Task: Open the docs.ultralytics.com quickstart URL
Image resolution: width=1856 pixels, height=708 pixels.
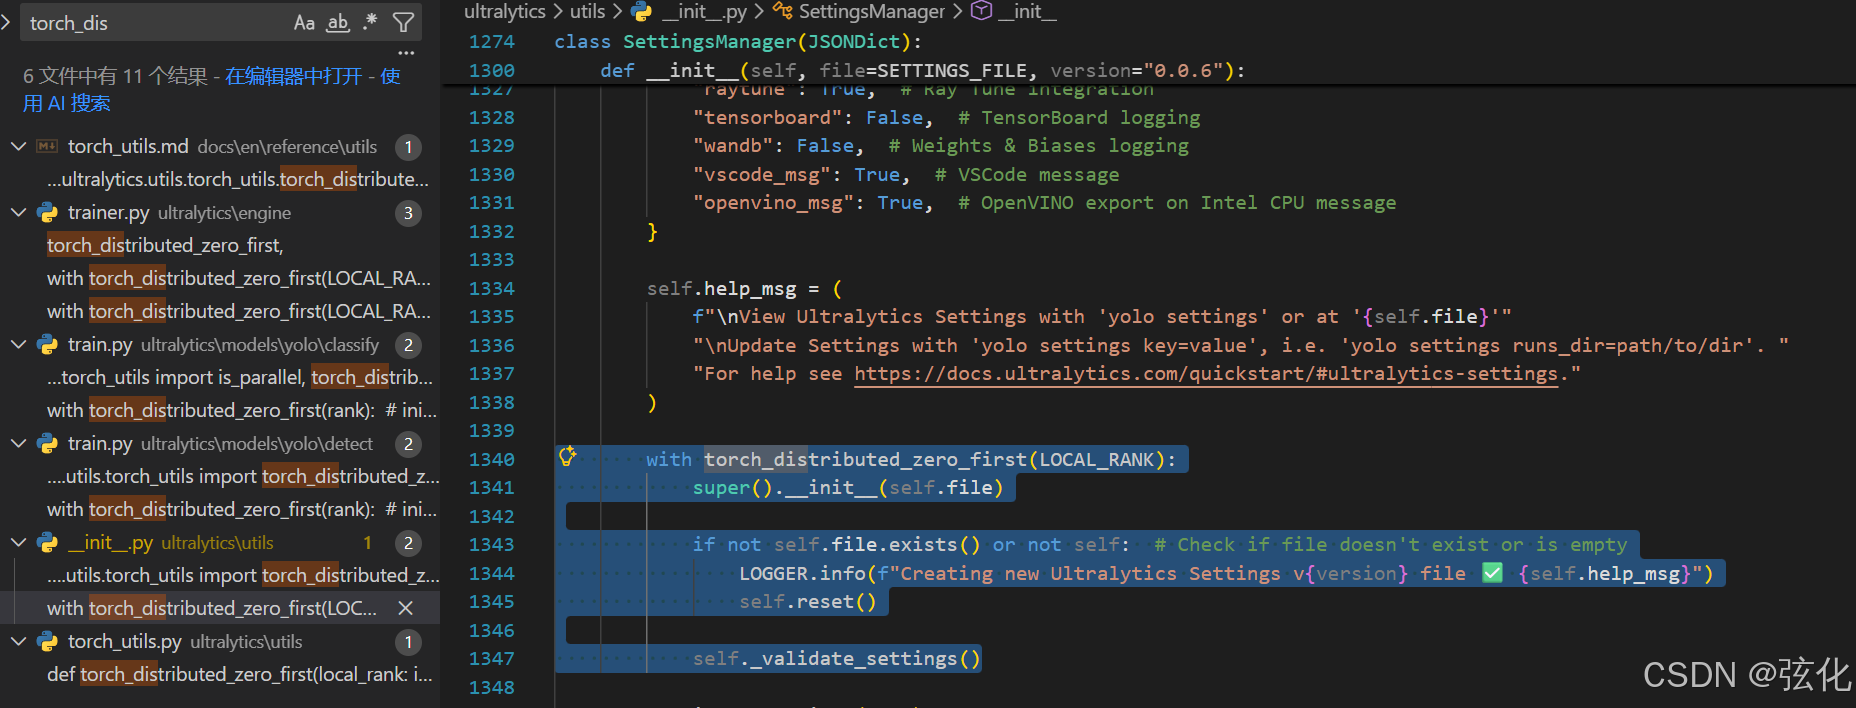Action: click(1206, 374)
